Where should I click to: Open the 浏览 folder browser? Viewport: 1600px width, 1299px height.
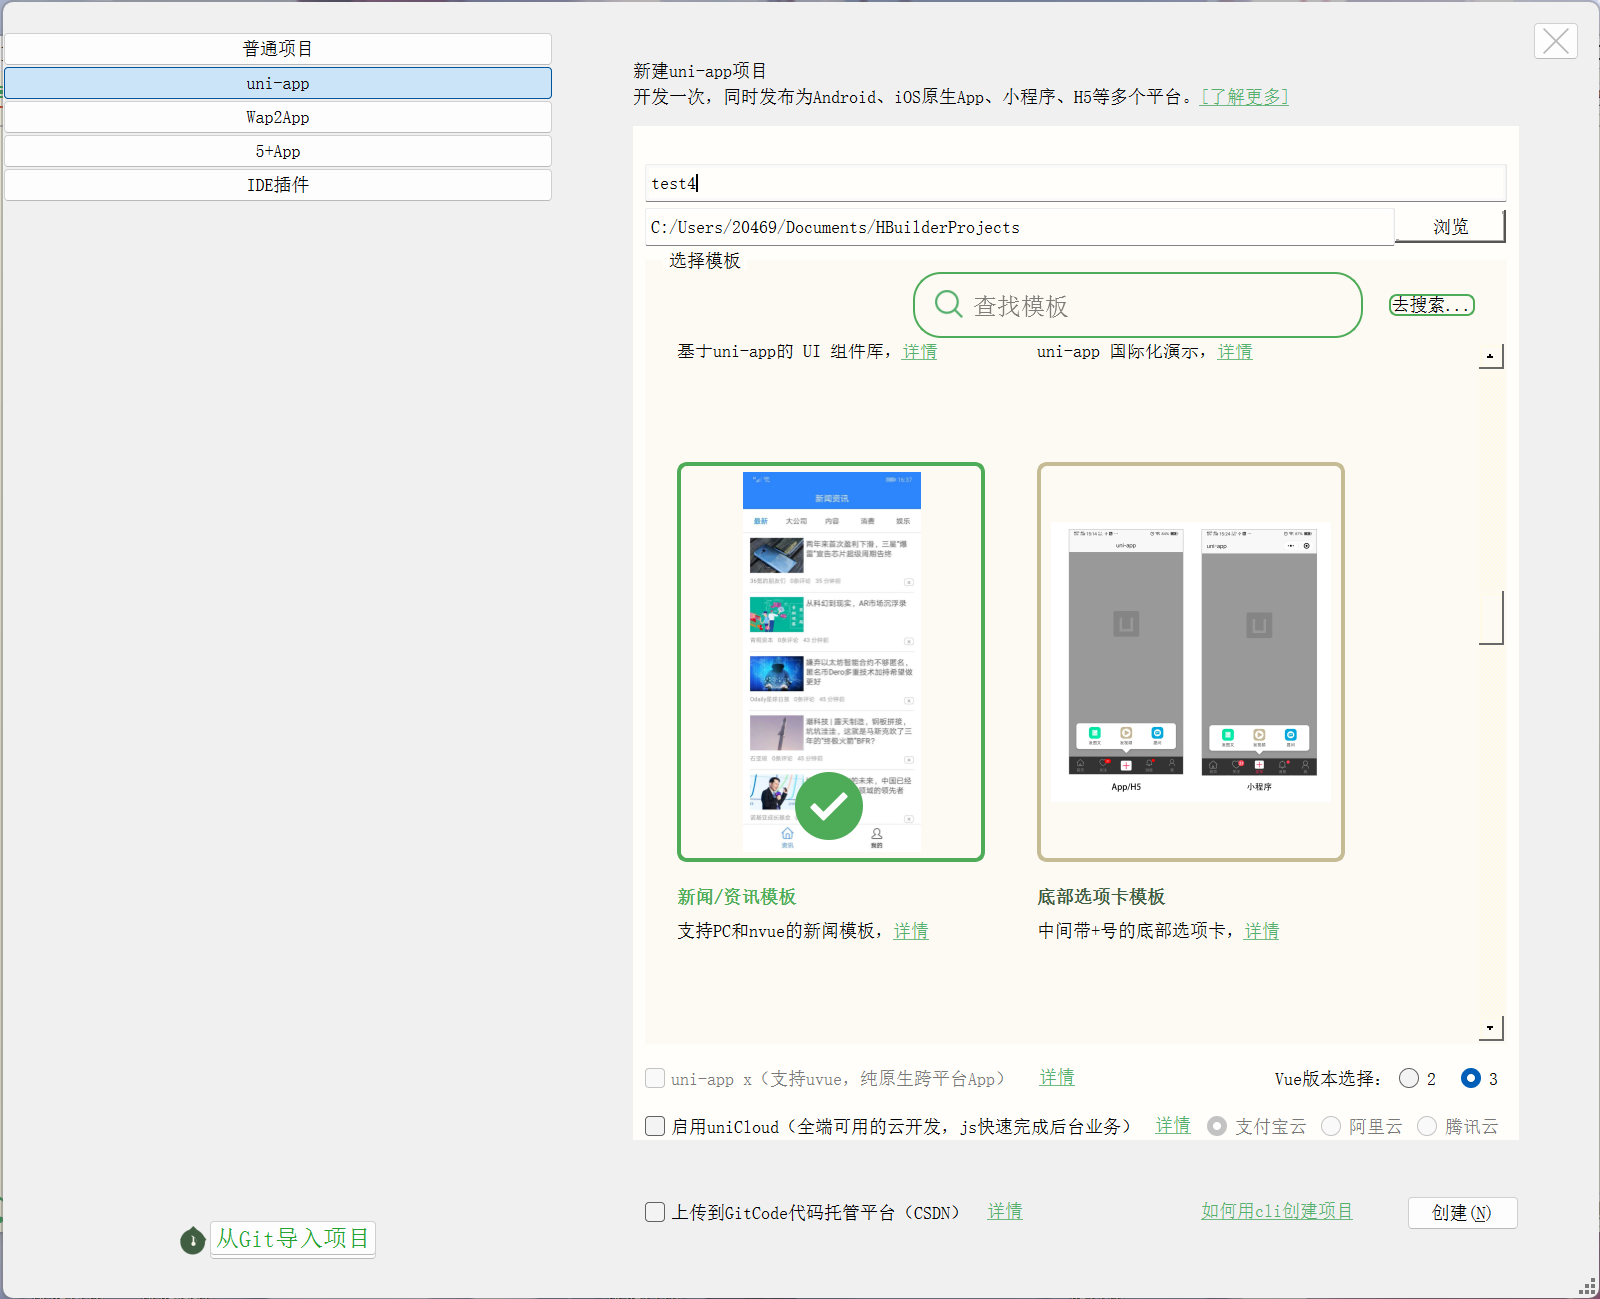[1450, 227]
